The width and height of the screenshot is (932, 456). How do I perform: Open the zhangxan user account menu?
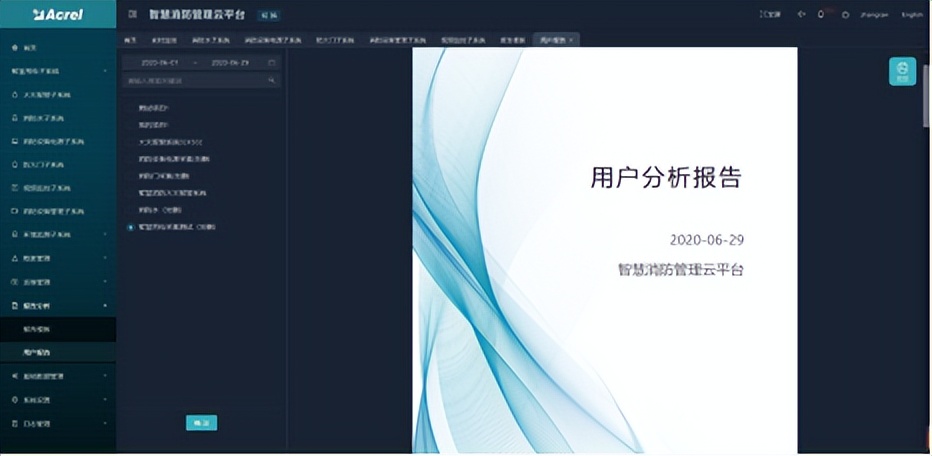tap(874, 15)
